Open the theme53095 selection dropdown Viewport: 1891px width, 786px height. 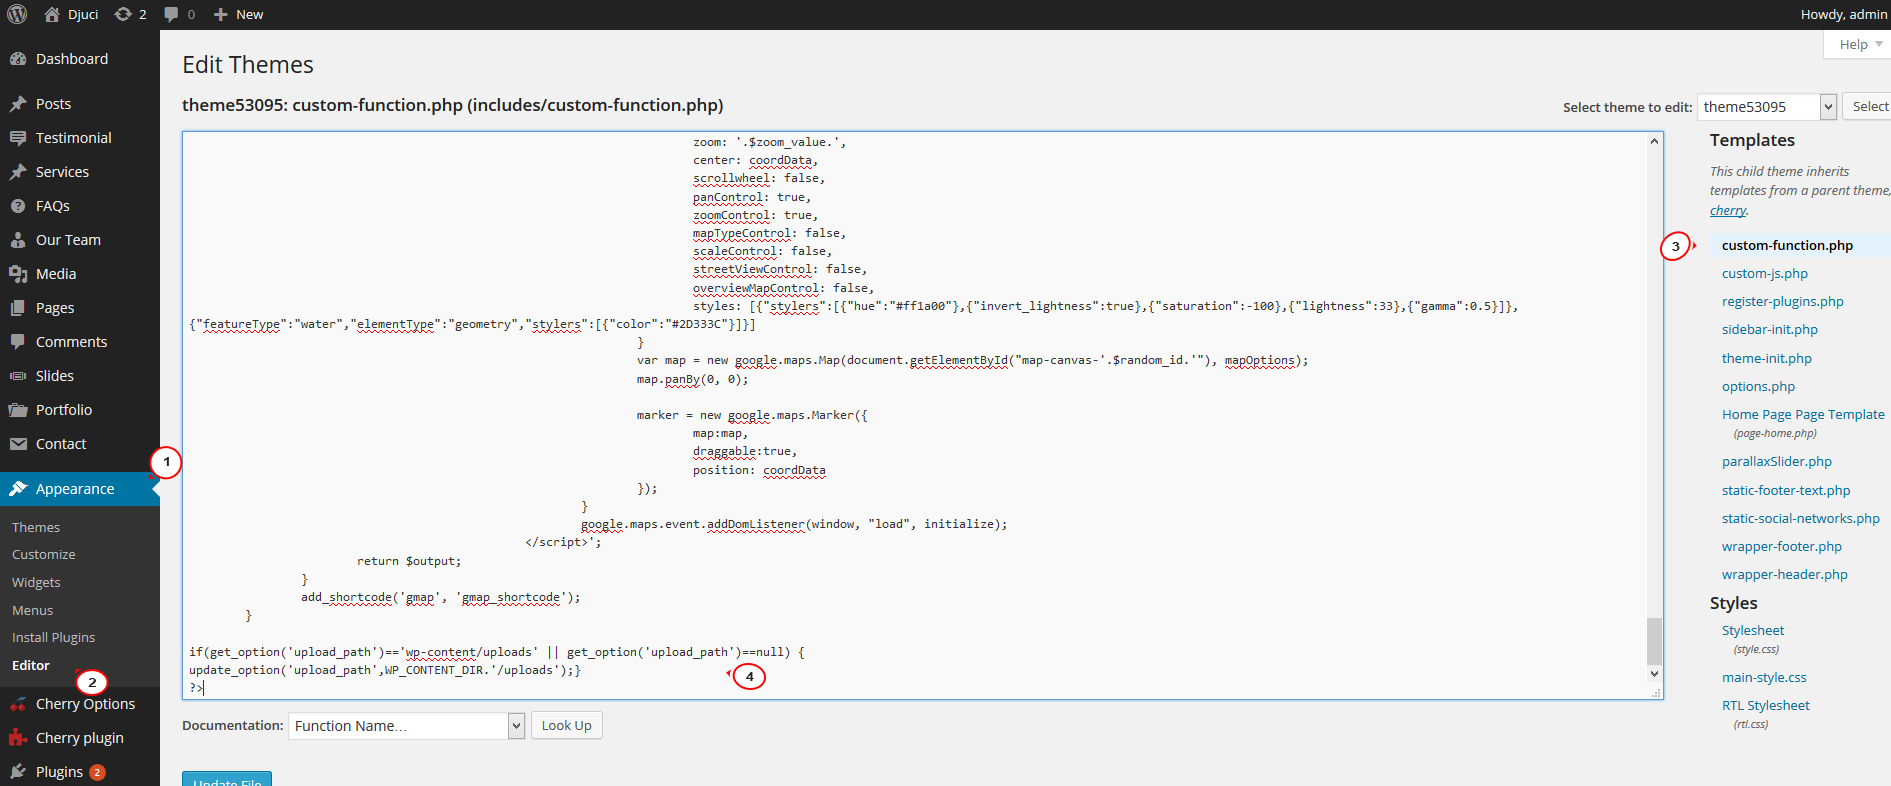click(x=1767, y=106)
